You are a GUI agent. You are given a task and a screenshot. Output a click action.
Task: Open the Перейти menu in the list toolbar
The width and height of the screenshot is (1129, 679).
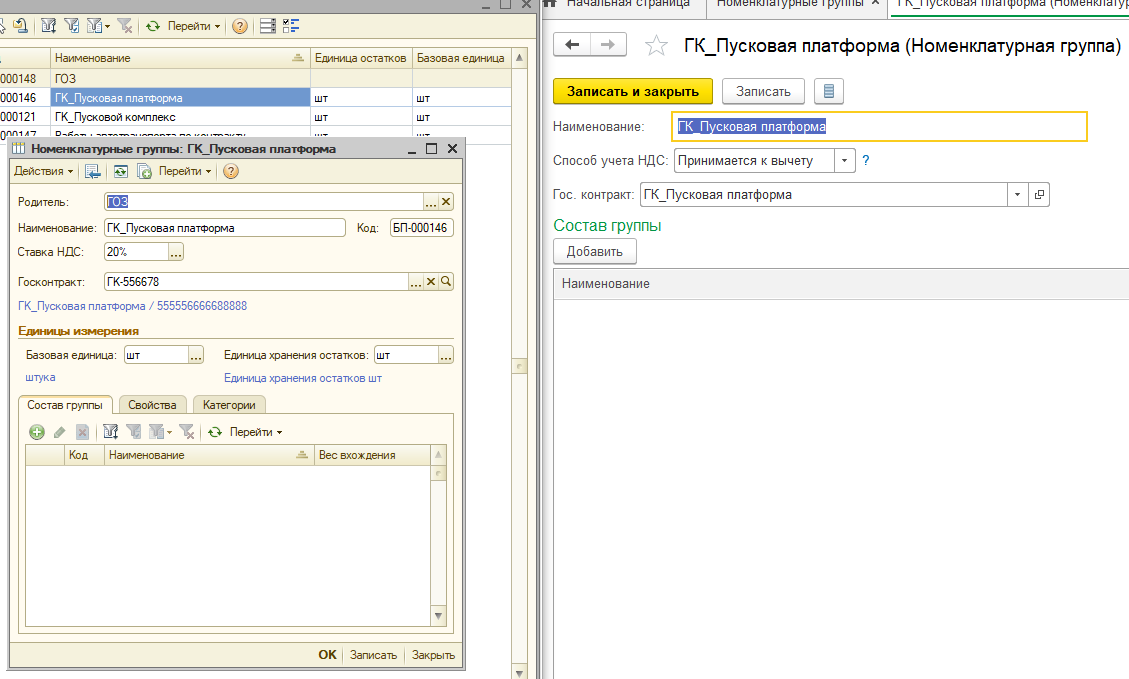194,27
